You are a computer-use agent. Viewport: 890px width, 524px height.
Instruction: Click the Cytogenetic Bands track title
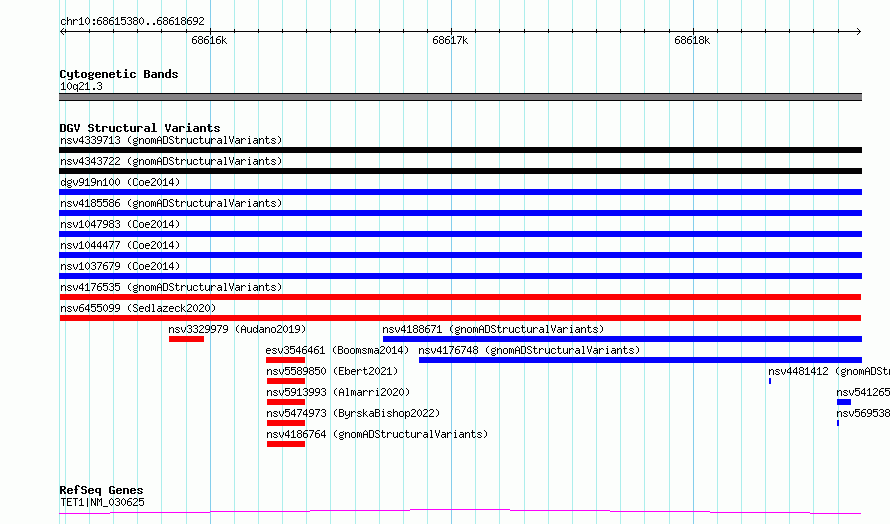[119, 74]
